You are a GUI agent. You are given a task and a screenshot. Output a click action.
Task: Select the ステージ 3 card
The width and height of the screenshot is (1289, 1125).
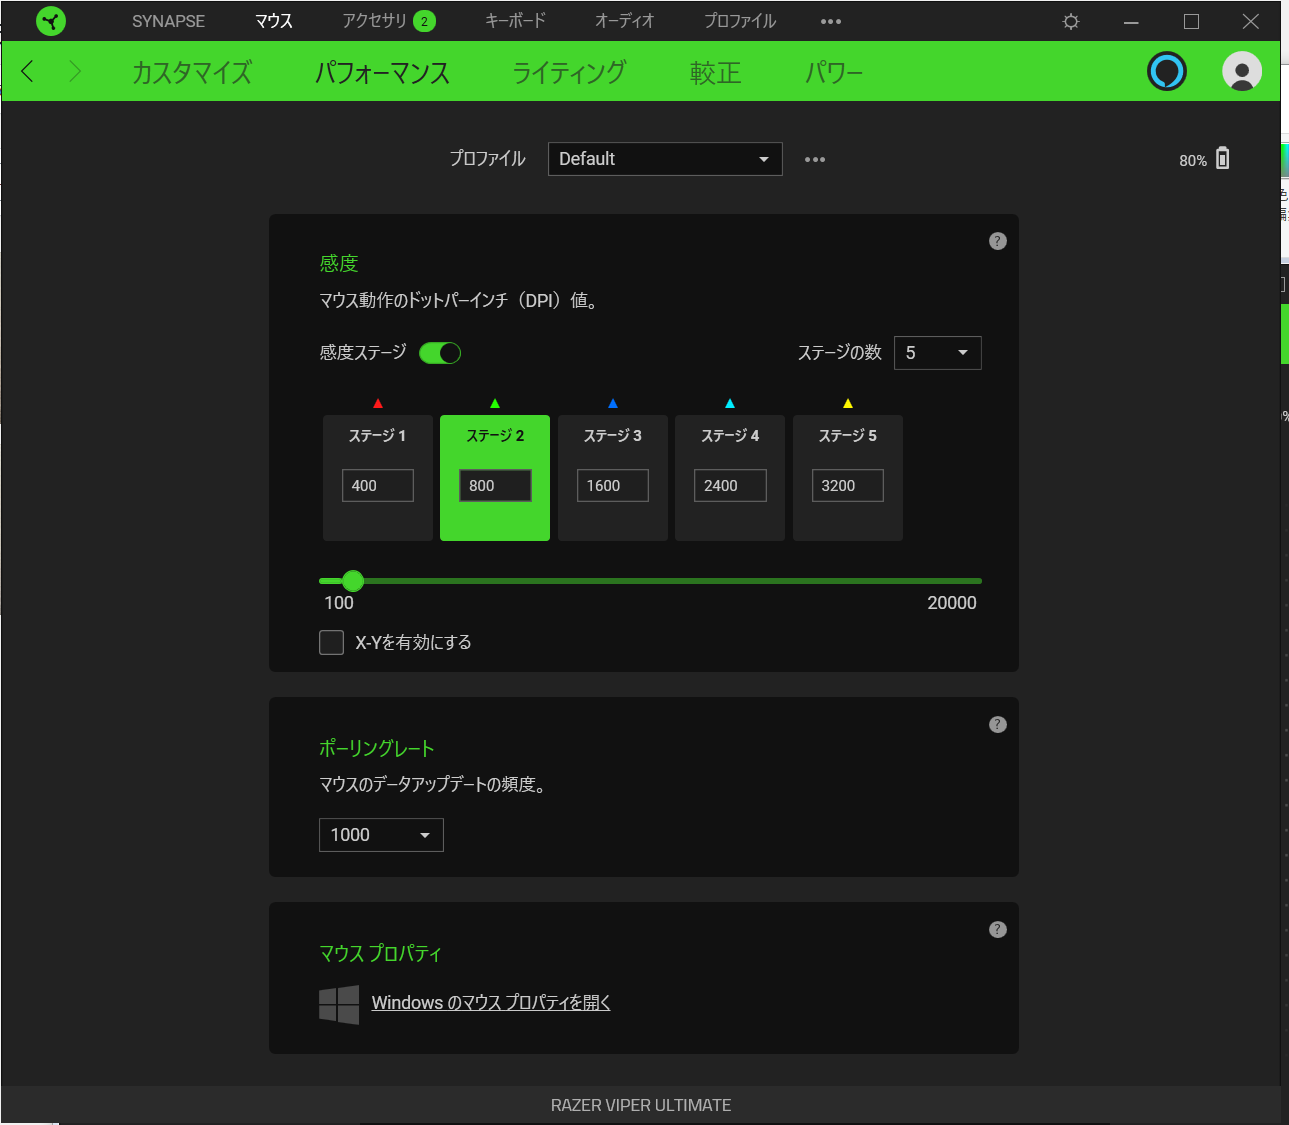[613, 478]
